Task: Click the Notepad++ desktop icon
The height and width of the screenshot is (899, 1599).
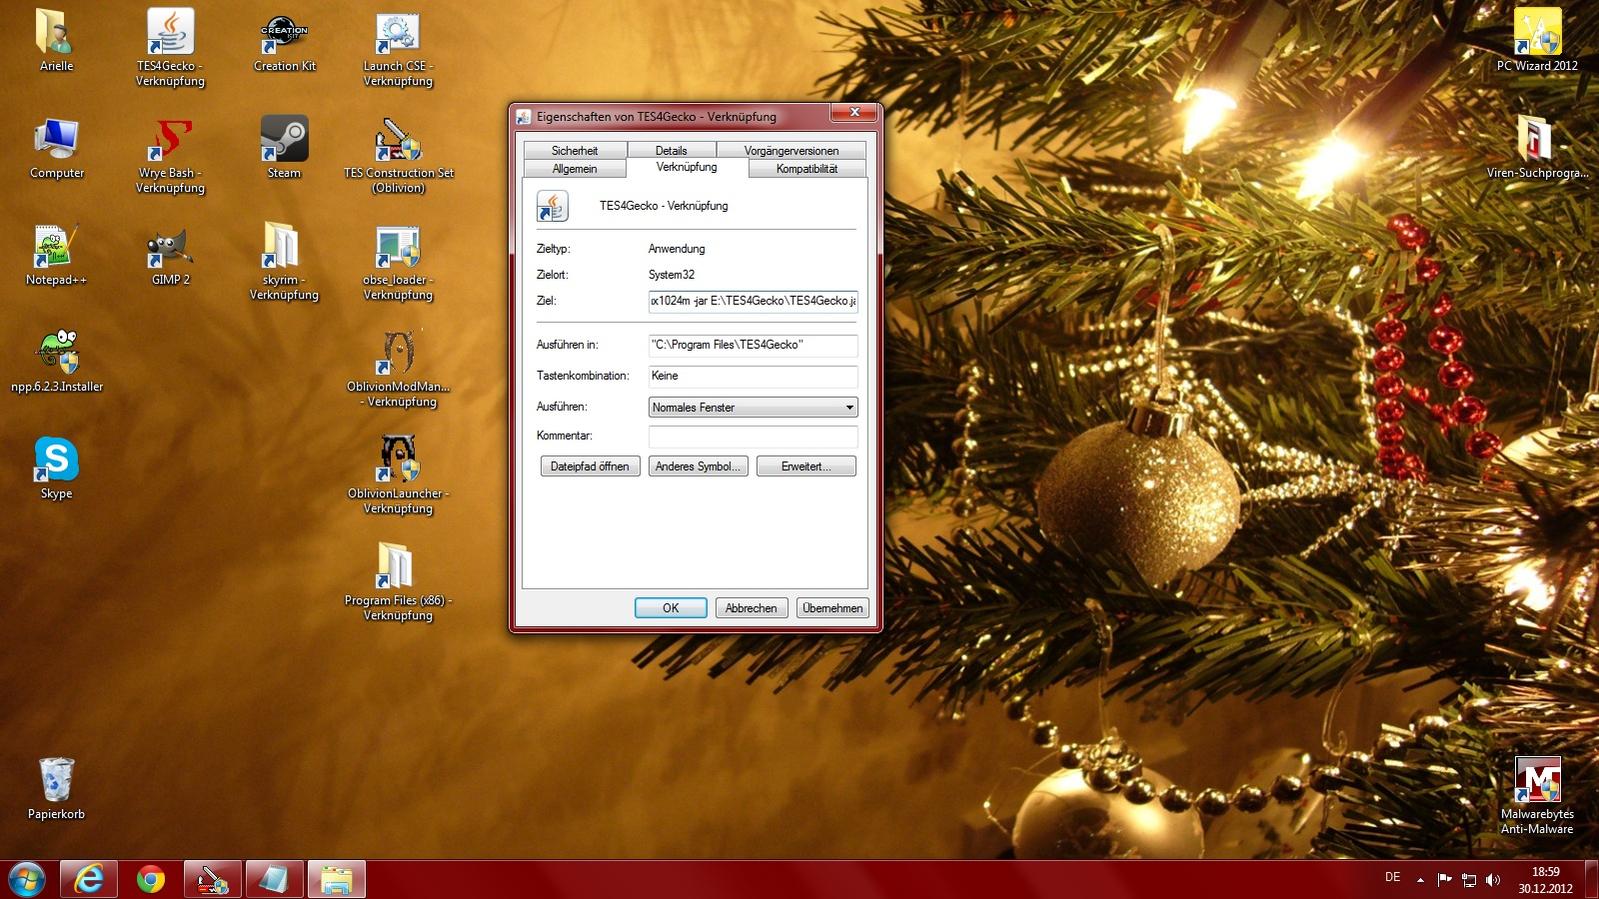Action: pos(56,249)
